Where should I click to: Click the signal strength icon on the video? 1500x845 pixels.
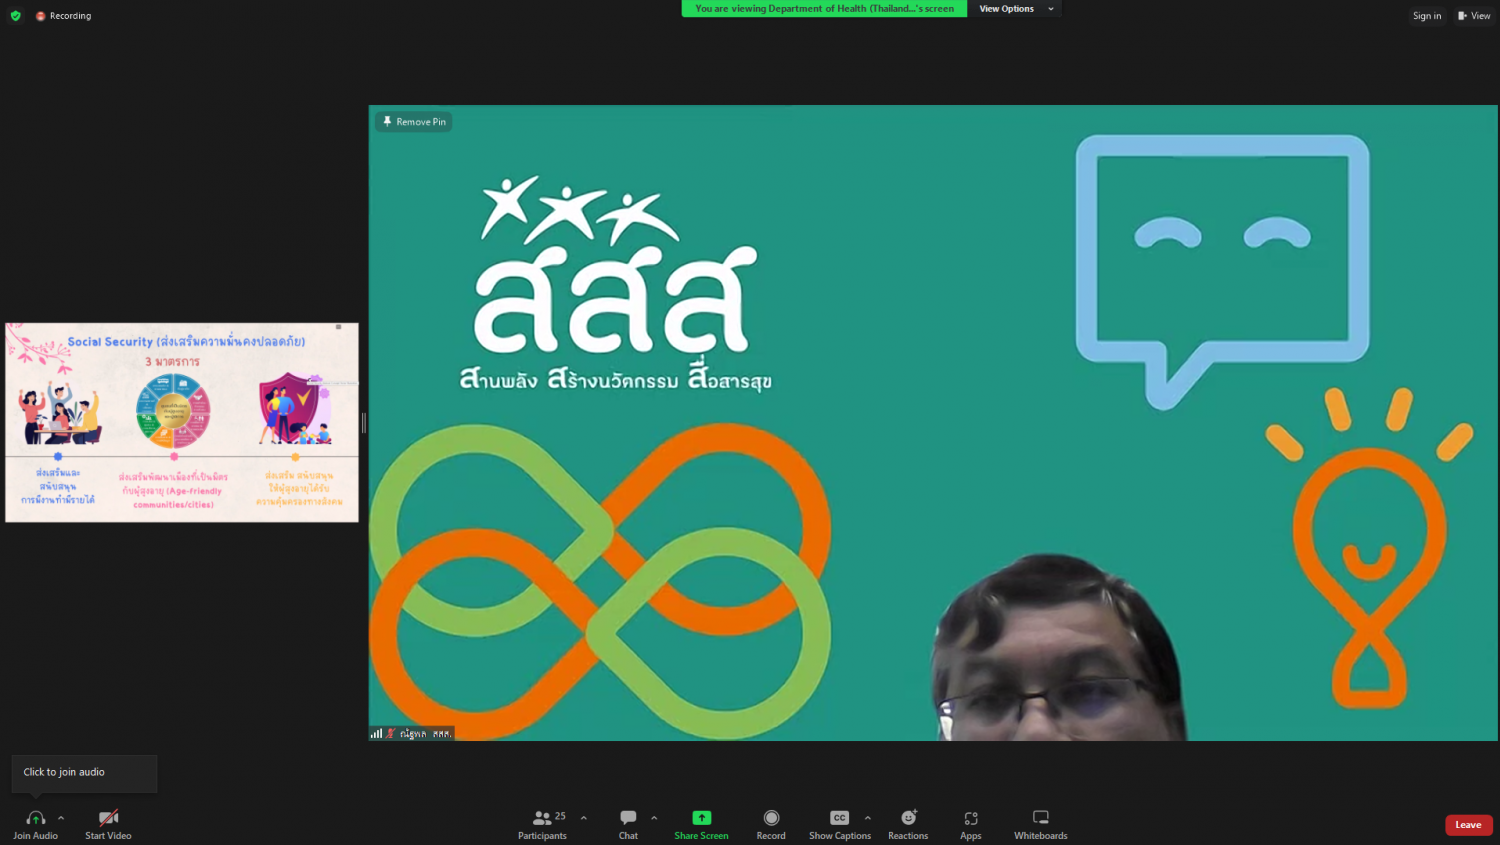(376, 733)
